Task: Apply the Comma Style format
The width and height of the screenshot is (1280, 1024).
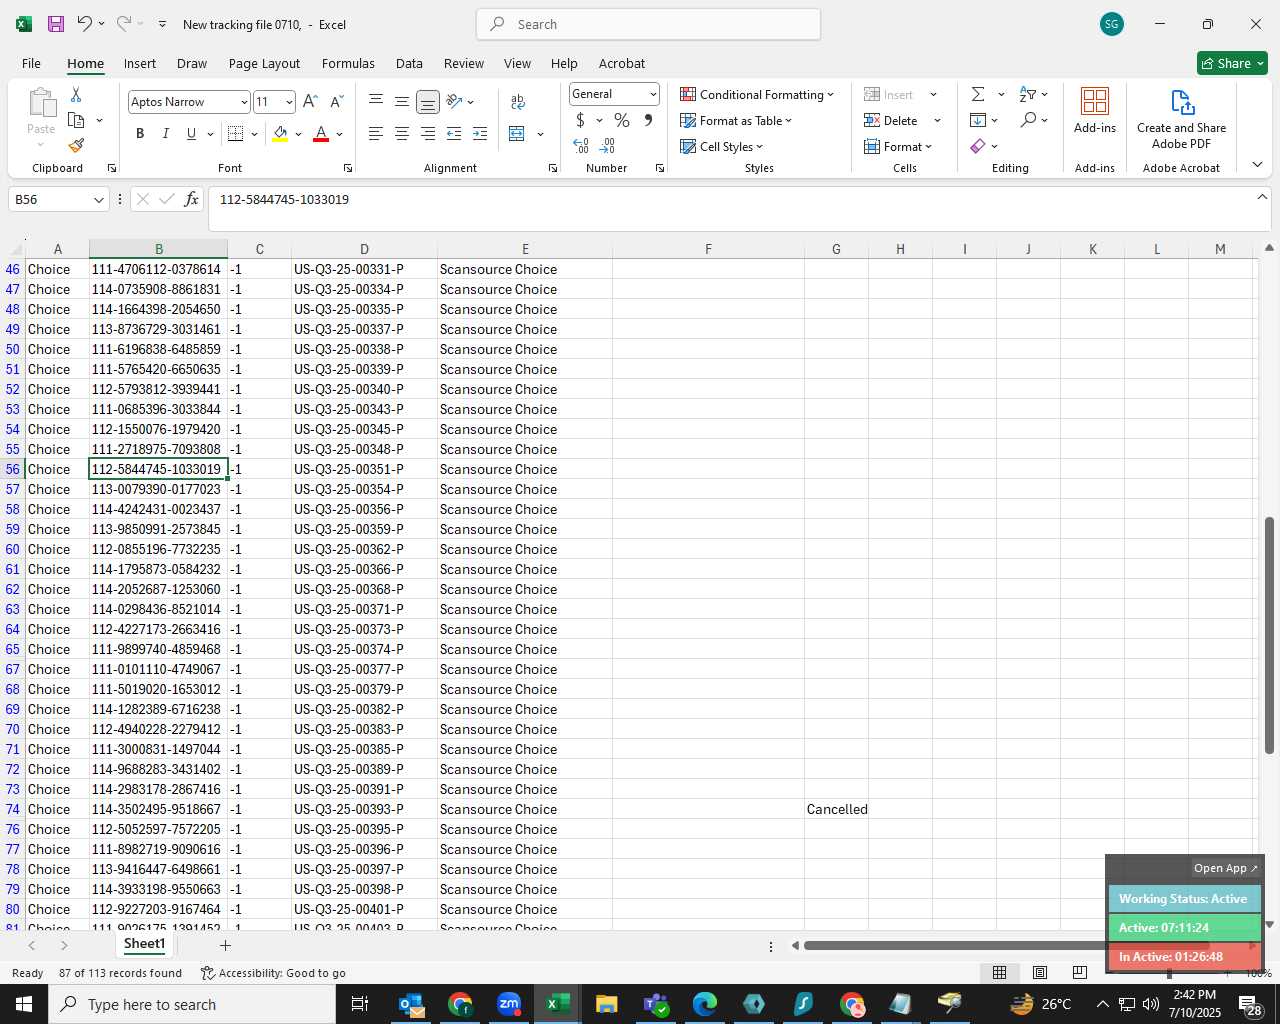Action: coord(648,121)
